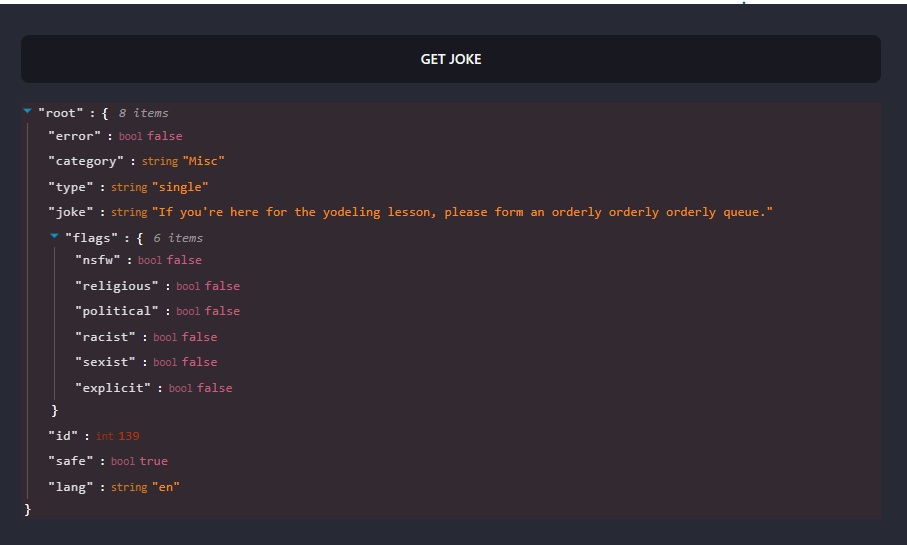Screen dimensions: 907x545
Task: Click the "safe" key
Action: [x=71, y=461]
